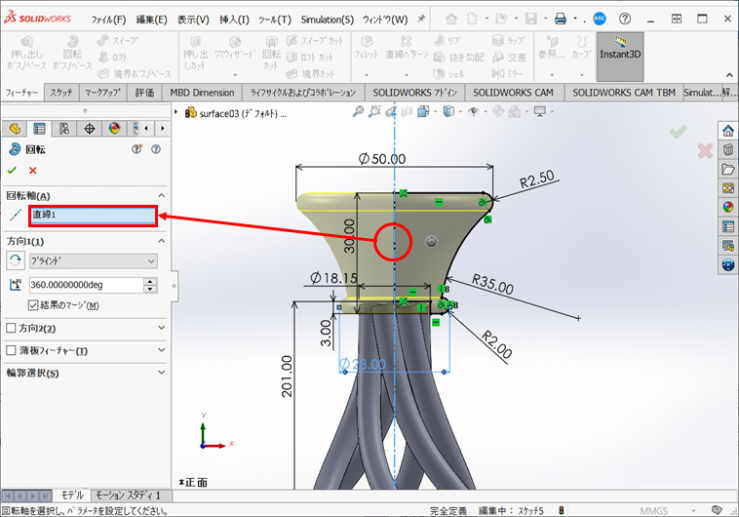739x517 pixels.
Task: Open the DimXpertManager crosshair tab icon
Action: pos(89,128)
